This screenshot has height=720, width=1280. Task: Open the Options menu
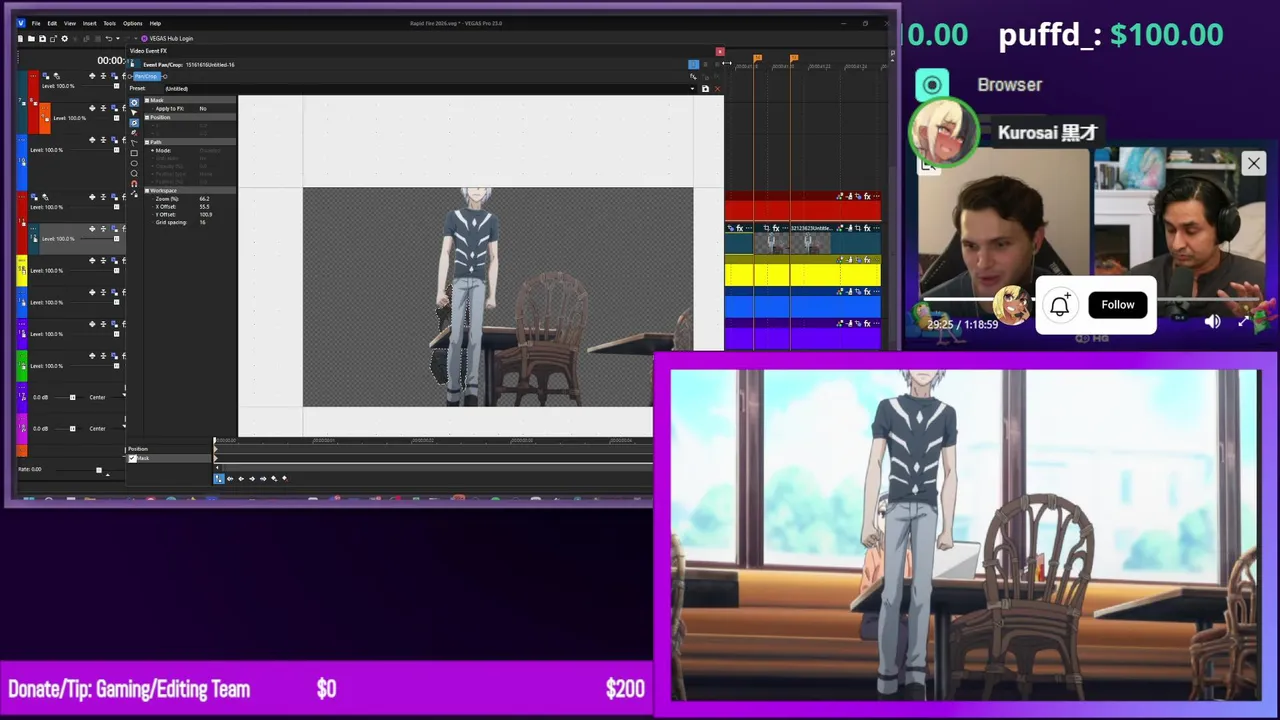[133, 23]
